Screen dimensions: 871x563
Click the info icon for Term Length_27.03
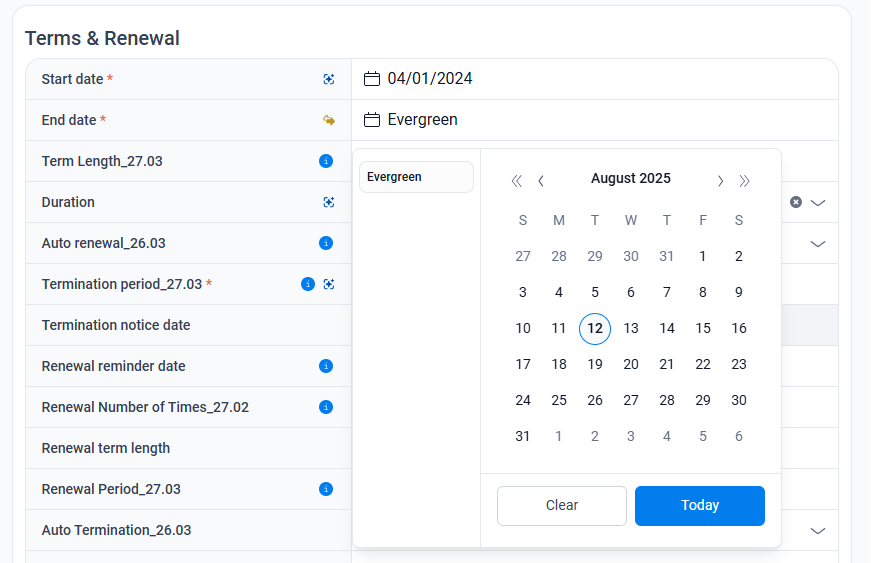325,161
